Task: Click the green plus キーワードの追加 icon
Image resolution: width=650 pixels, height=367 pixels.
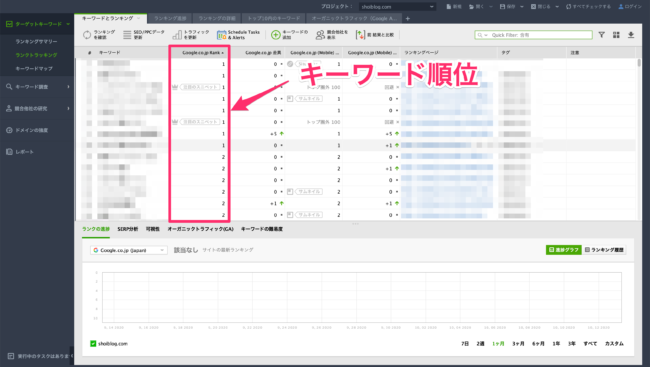Action: [x=276, y=35]
